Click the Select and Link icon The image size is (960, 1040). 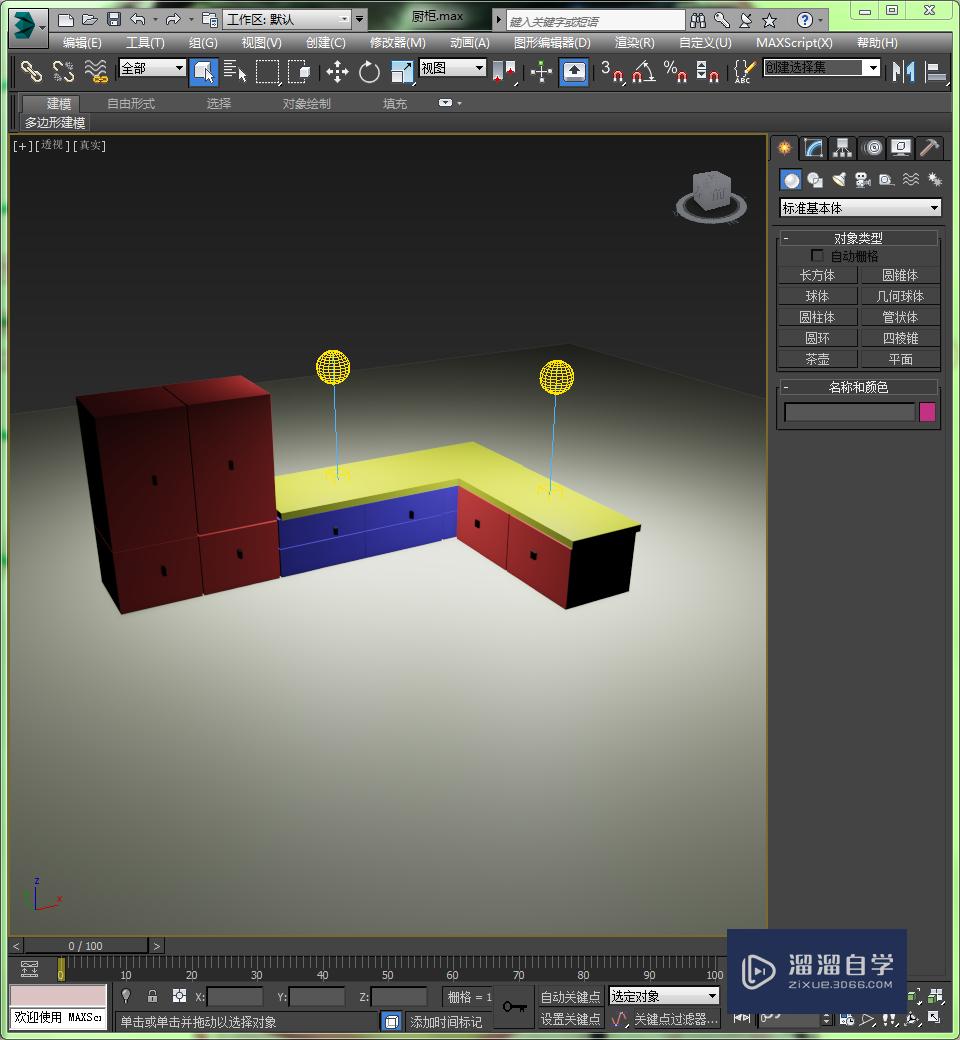32,71
